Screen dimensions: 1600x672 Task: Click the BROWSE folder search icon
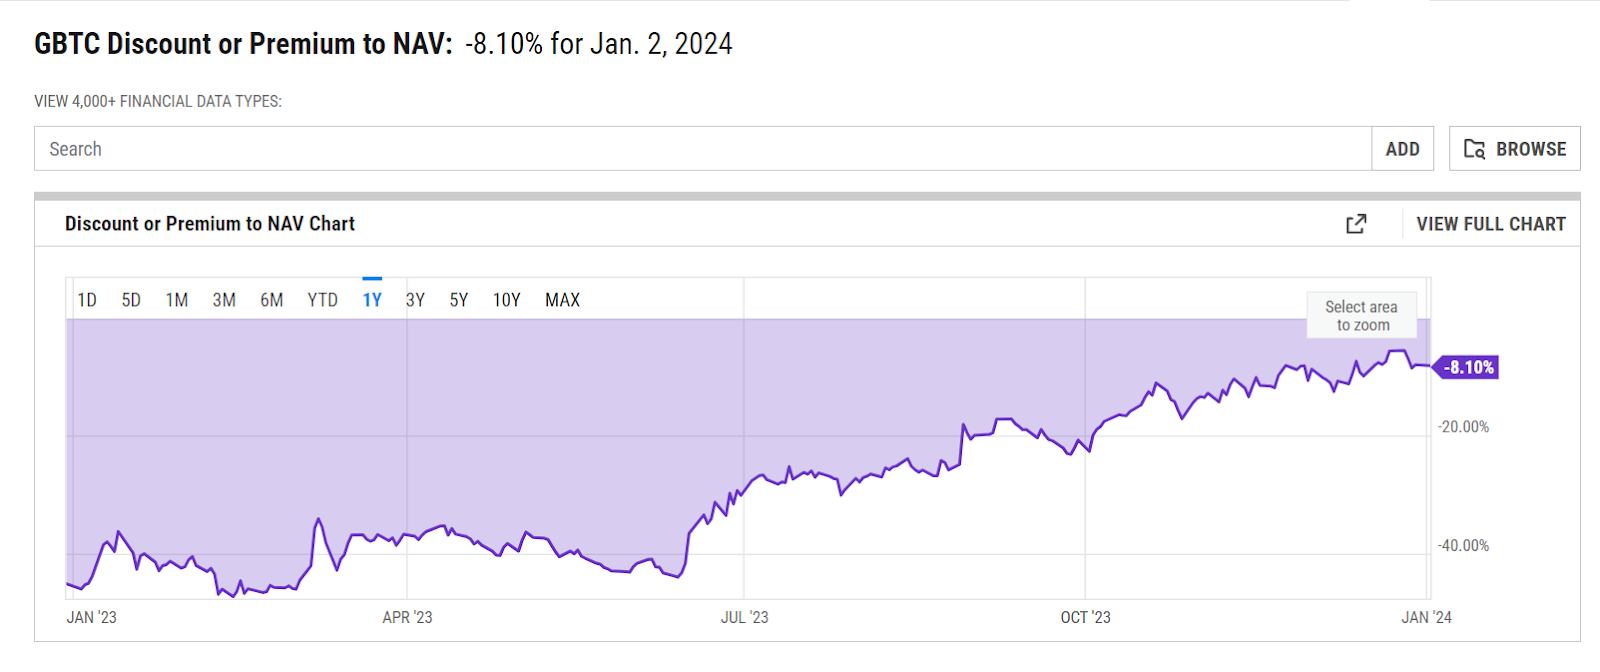point(1474,149)
